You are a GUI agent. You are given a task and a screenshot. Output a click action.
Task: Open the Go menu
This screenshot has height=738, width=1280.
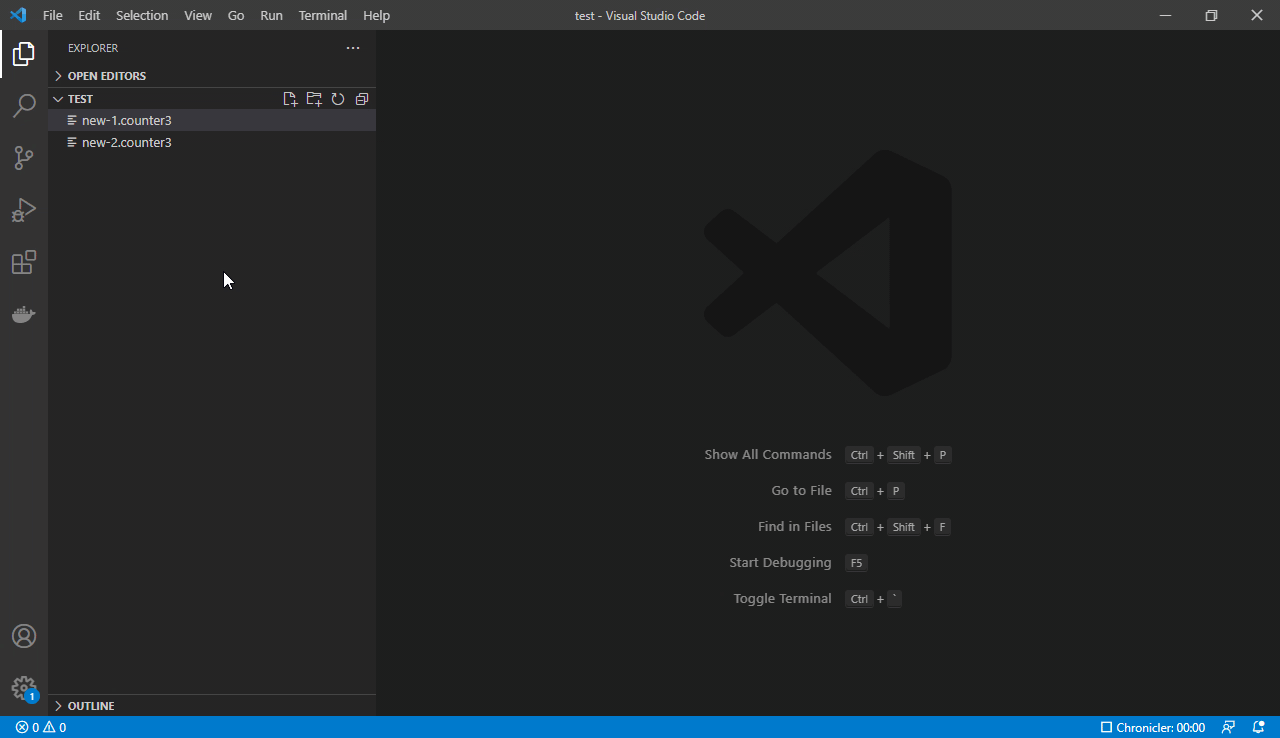236,15
